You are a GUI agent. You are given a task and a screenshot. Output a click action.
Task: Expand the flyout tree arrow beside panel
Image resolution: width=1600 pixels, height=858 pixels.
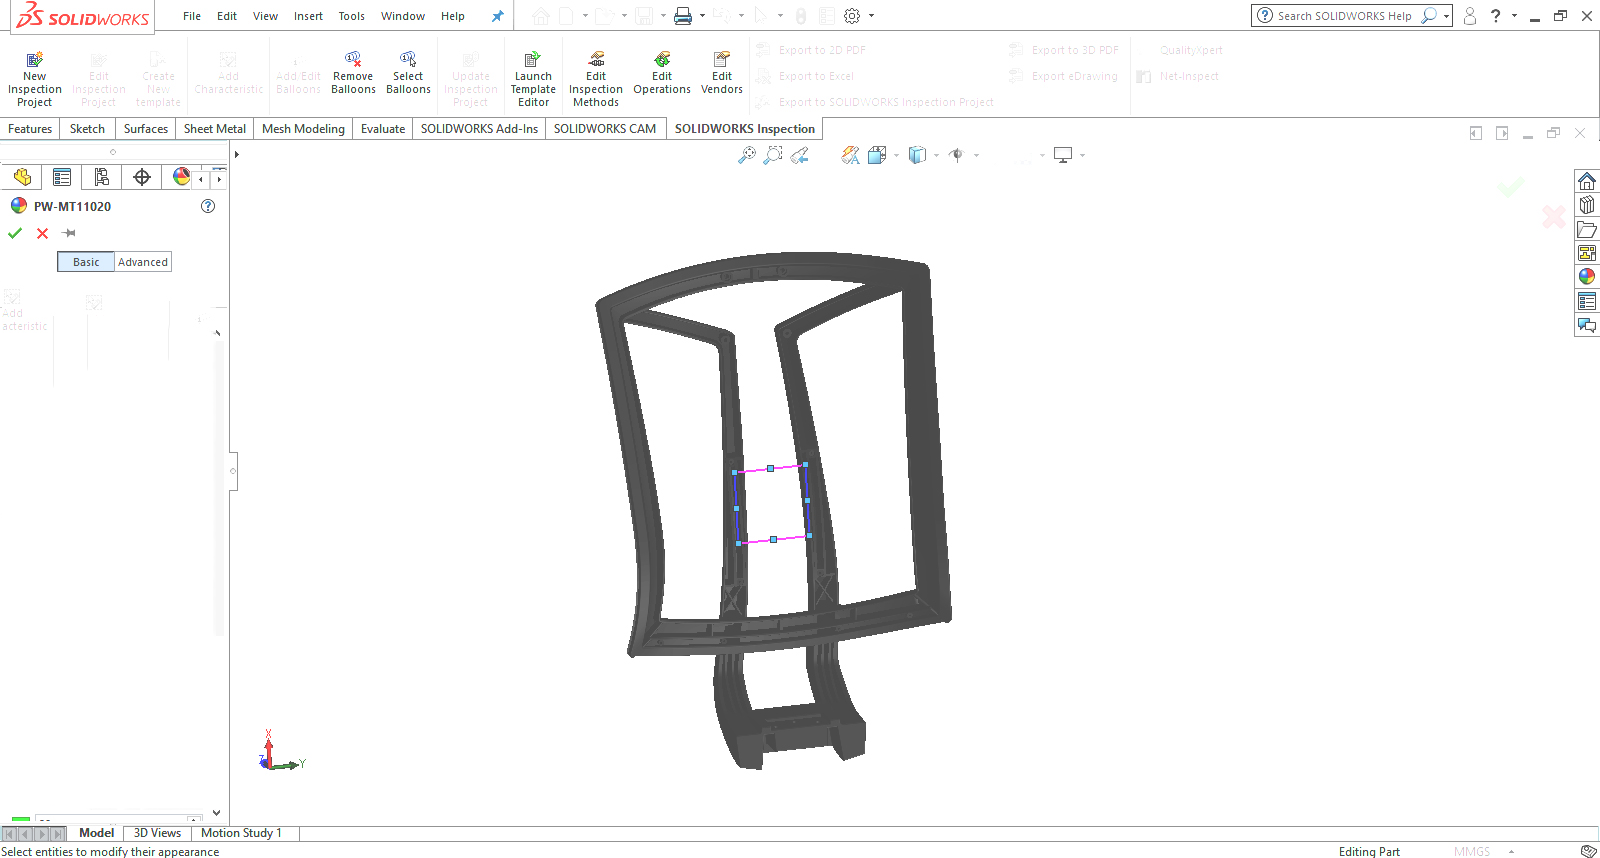coord(237,154)
